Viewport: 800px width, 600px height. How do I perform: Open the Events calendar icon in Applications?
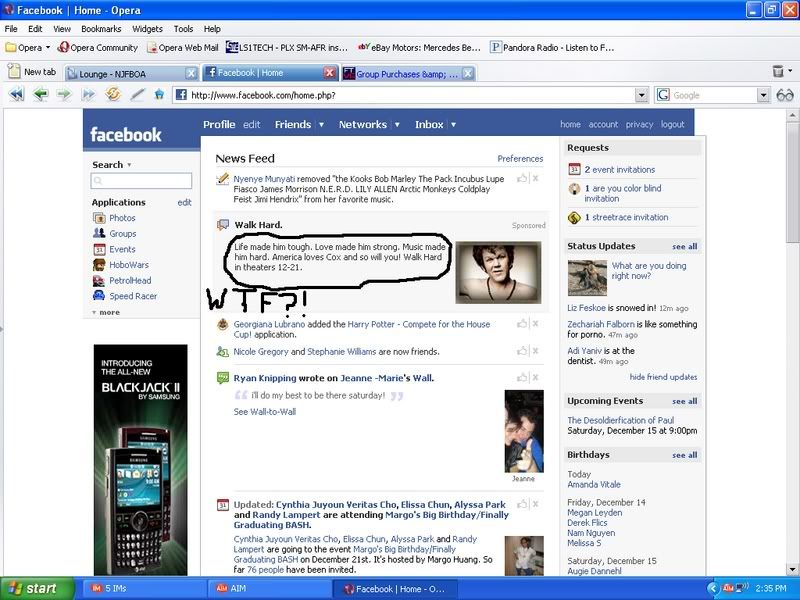99,249
